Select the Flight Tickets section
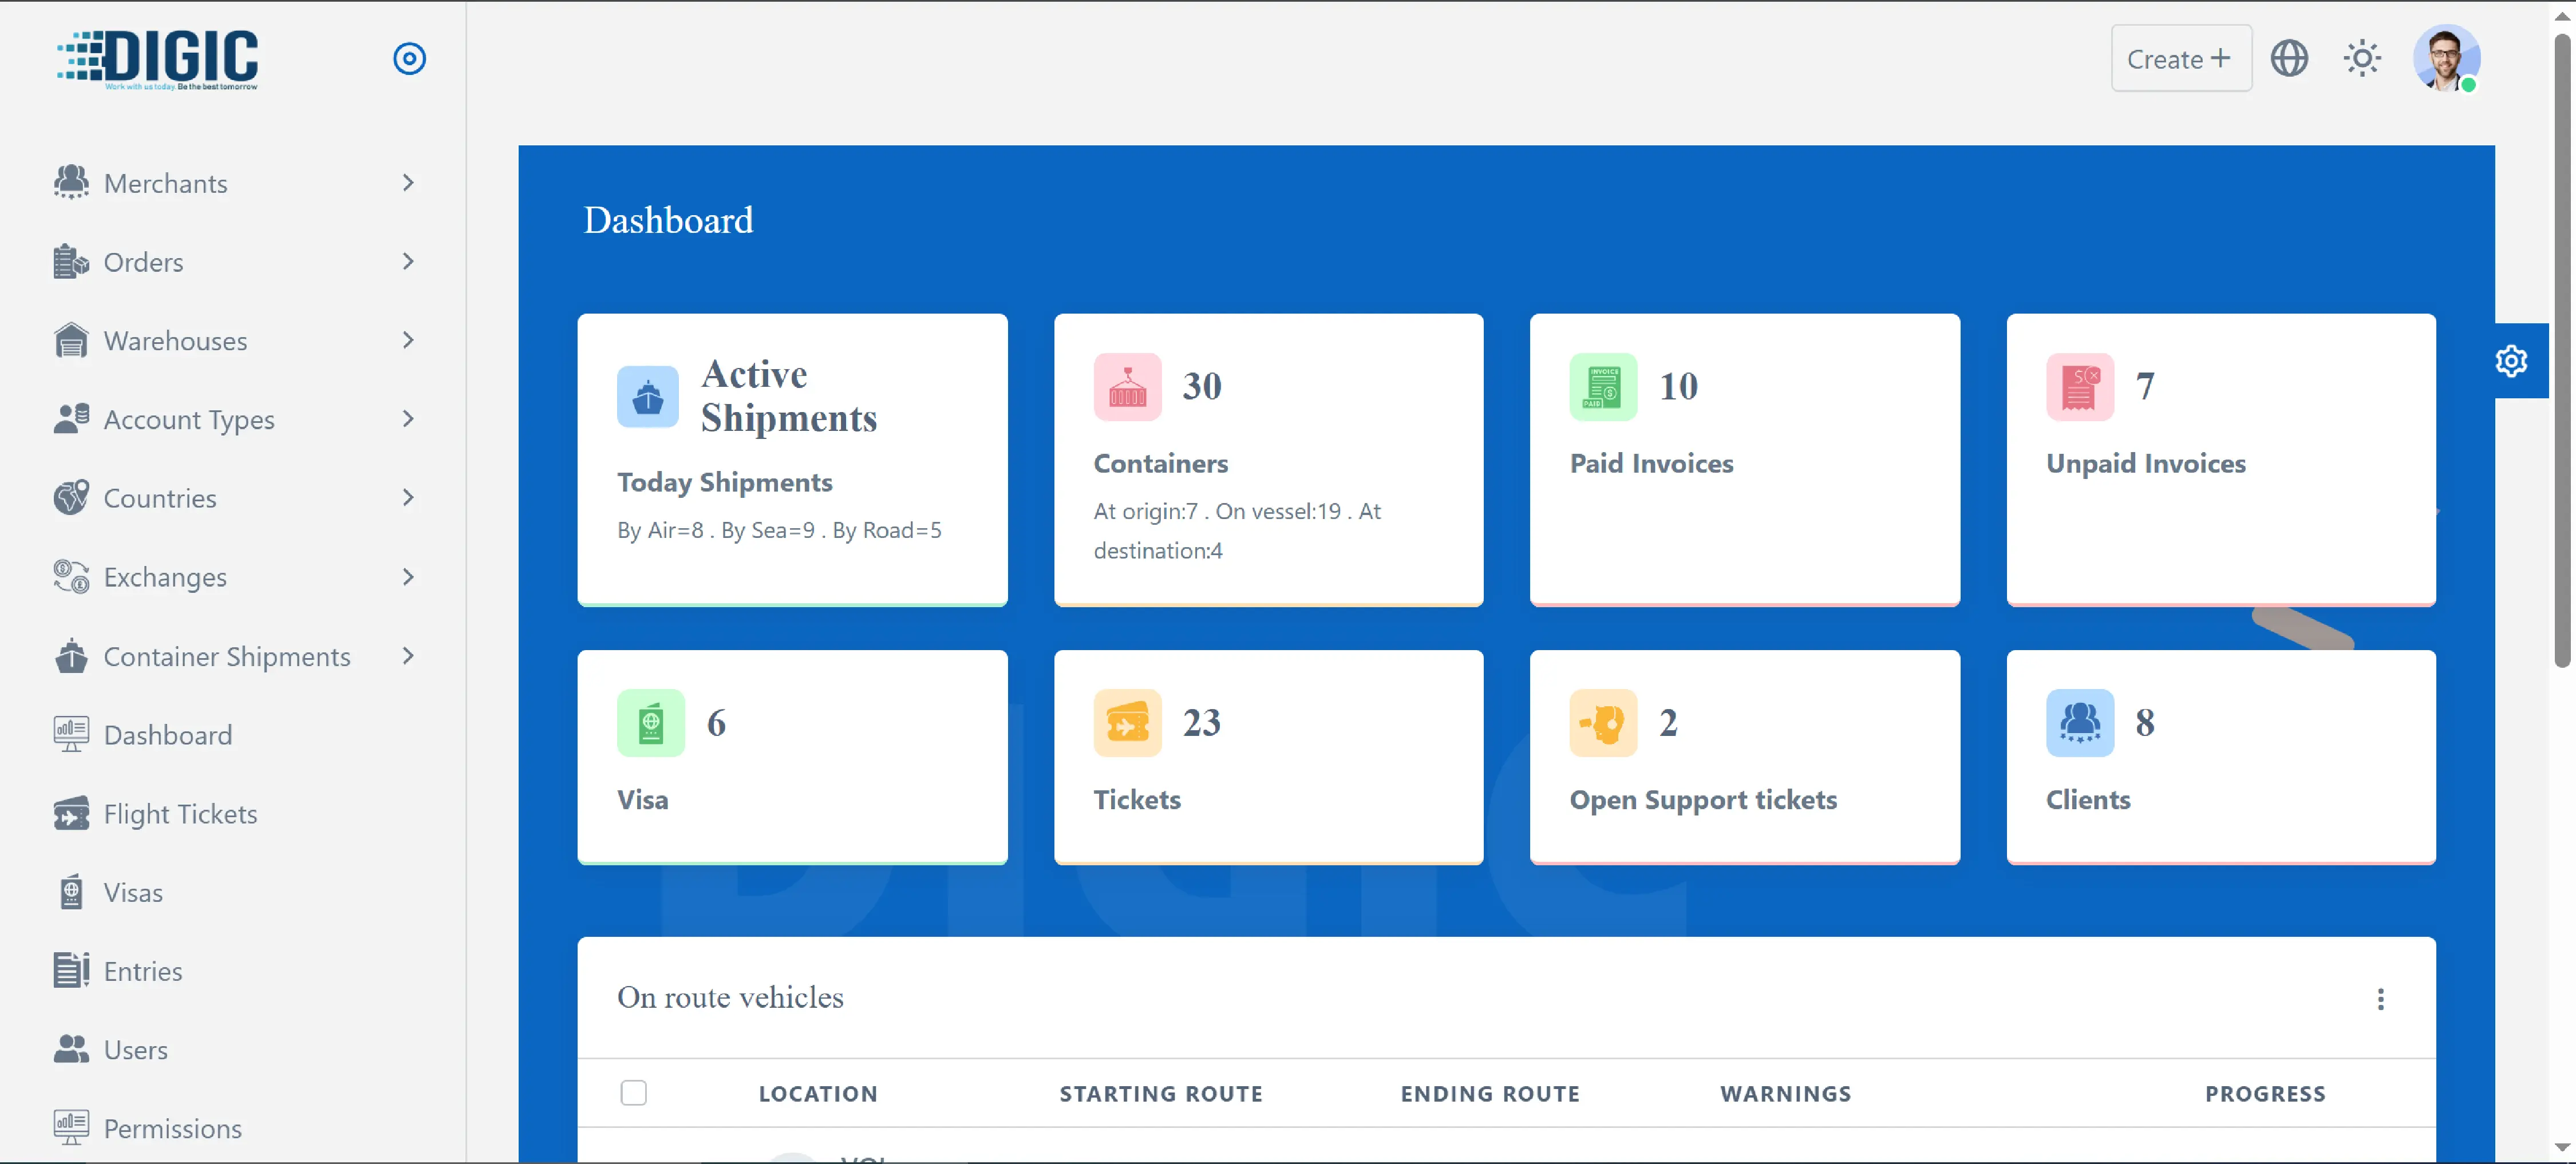 click(x=181, y=813)
